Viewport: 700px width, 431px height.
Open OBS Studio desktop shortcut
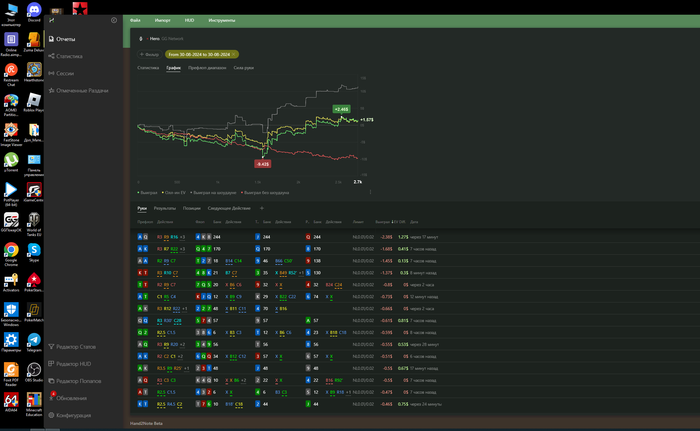pyautogui.click(x=34, y=372)
